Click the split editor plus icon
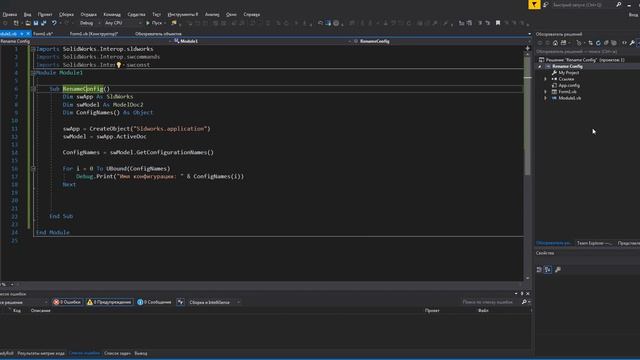Screen dimensions: 640x360 [527, 48]
